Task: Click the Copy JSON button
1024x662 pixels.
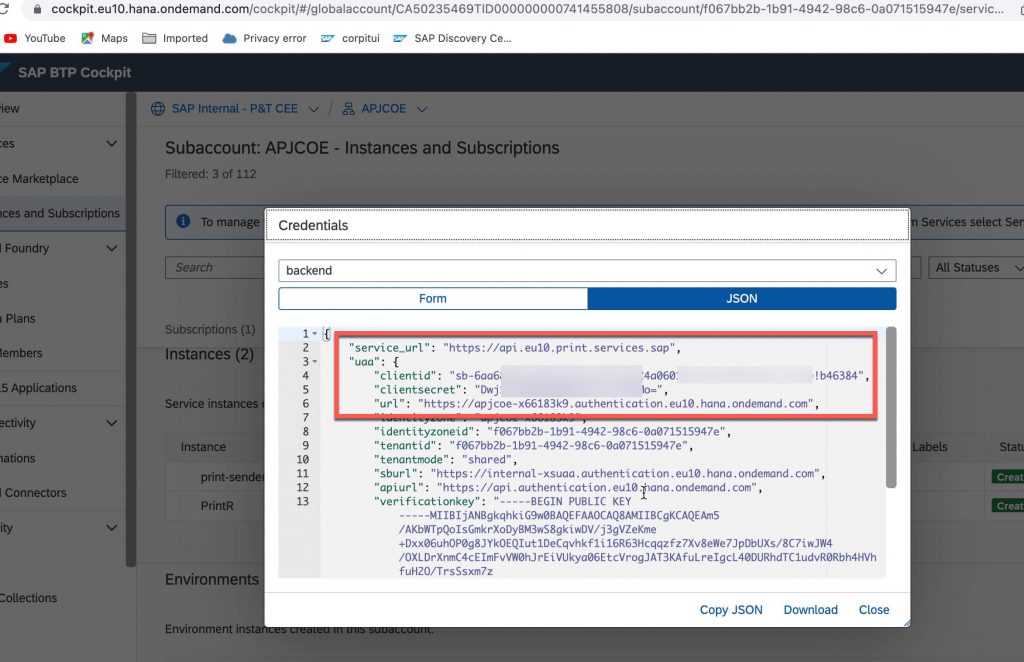Action: click(731, 610)
